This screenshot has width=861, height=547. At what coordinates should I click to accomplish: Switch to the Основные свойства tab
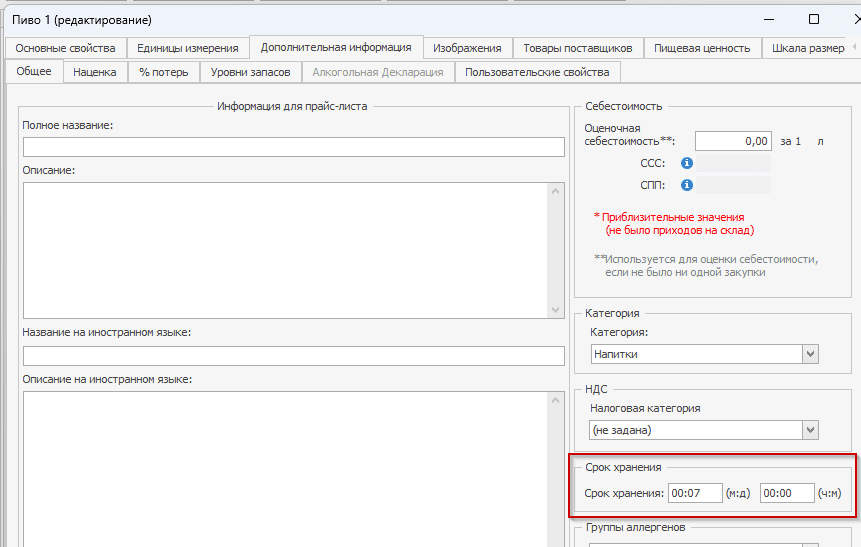65,48
